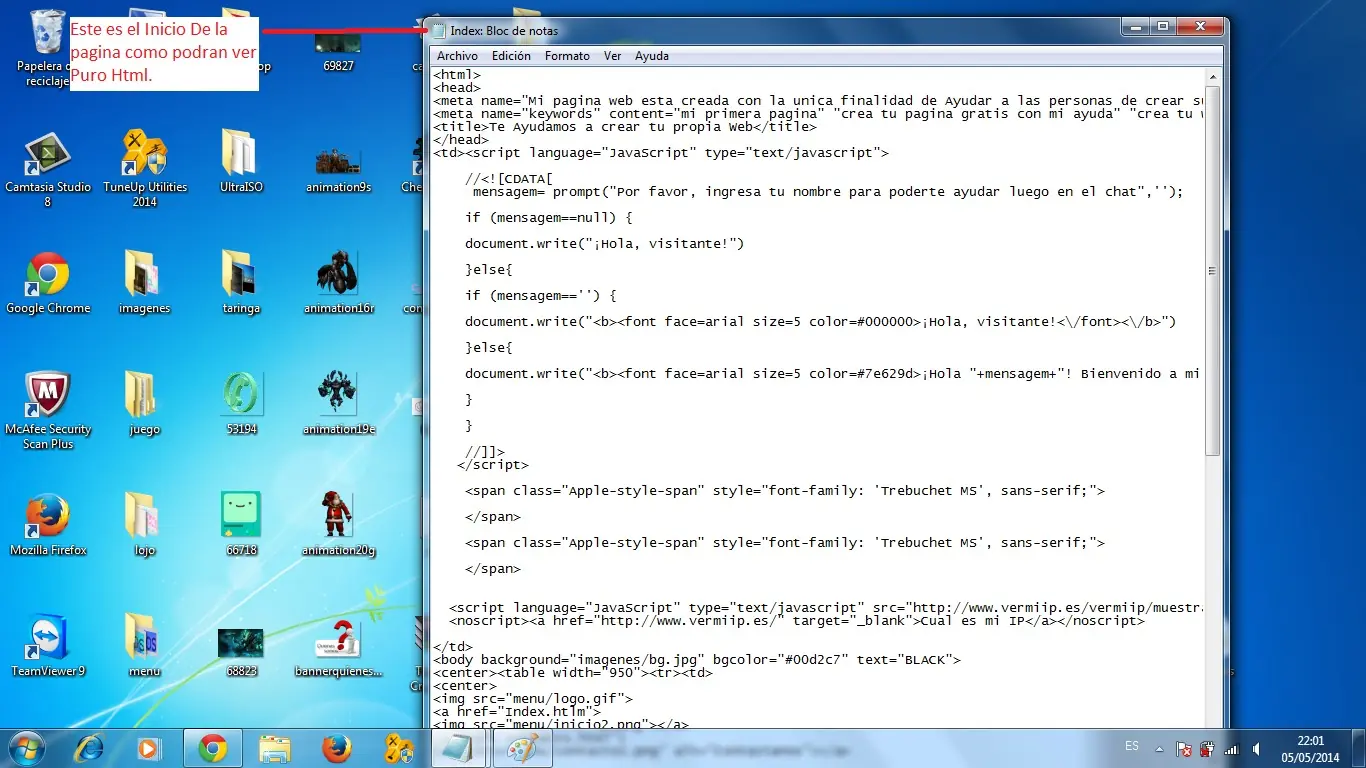1366x768 pixels.
Task: Show hidden system tray icons
Action: pyautogui.click(x=1159, y=748)
